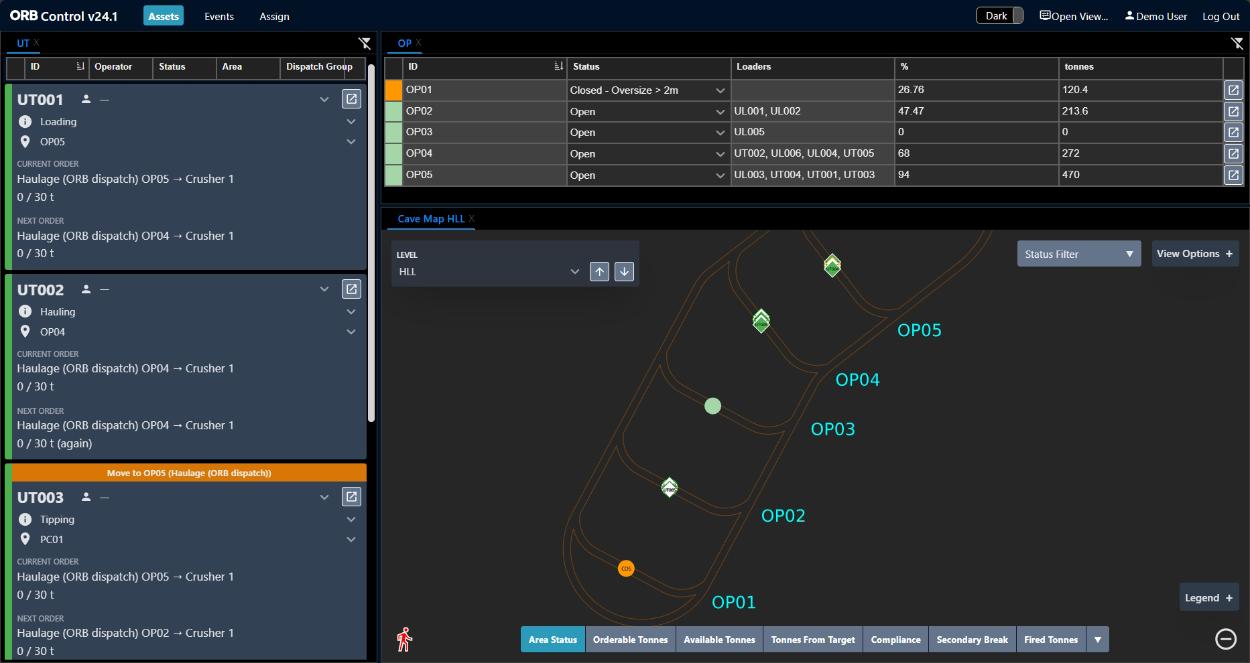Select loader marker near OP02 on map
This screenshot has height=663, width=1250.
(x=669, y=487)
